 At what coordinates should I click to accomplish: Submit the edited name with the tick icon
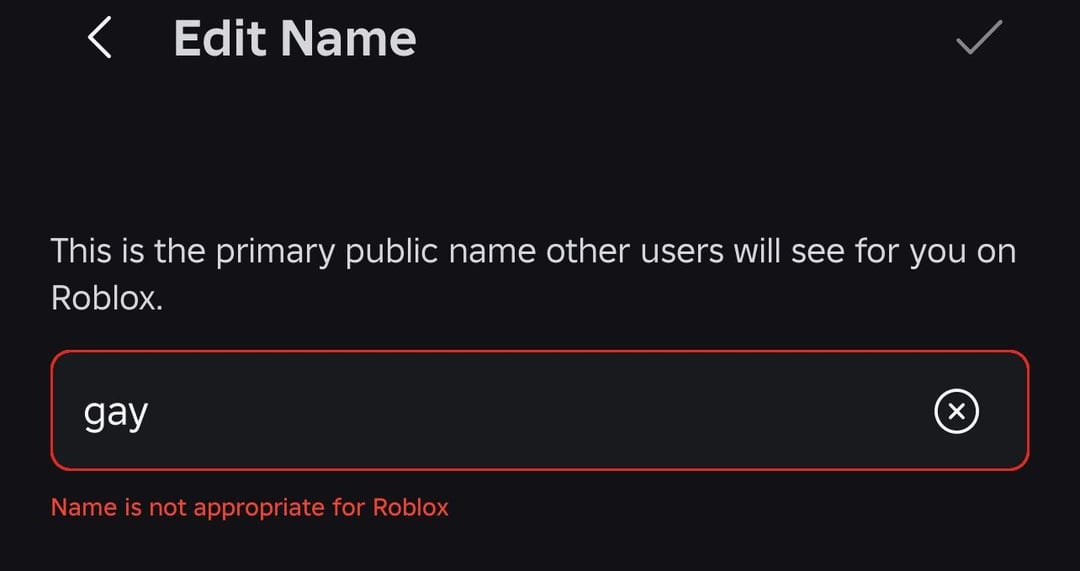click(978, 38)
